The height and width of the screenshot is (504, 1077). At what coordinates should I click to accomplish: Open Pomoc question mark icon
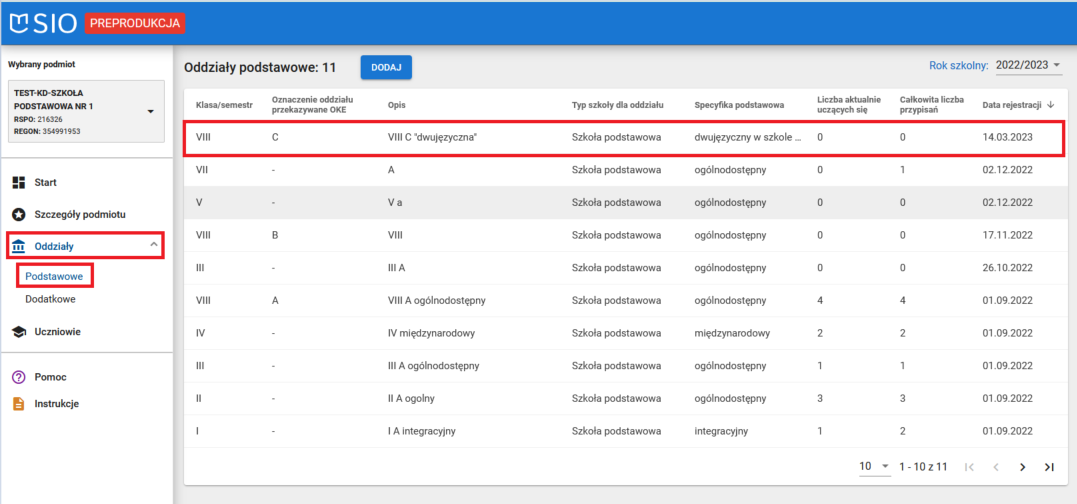(x=18, y=377)
